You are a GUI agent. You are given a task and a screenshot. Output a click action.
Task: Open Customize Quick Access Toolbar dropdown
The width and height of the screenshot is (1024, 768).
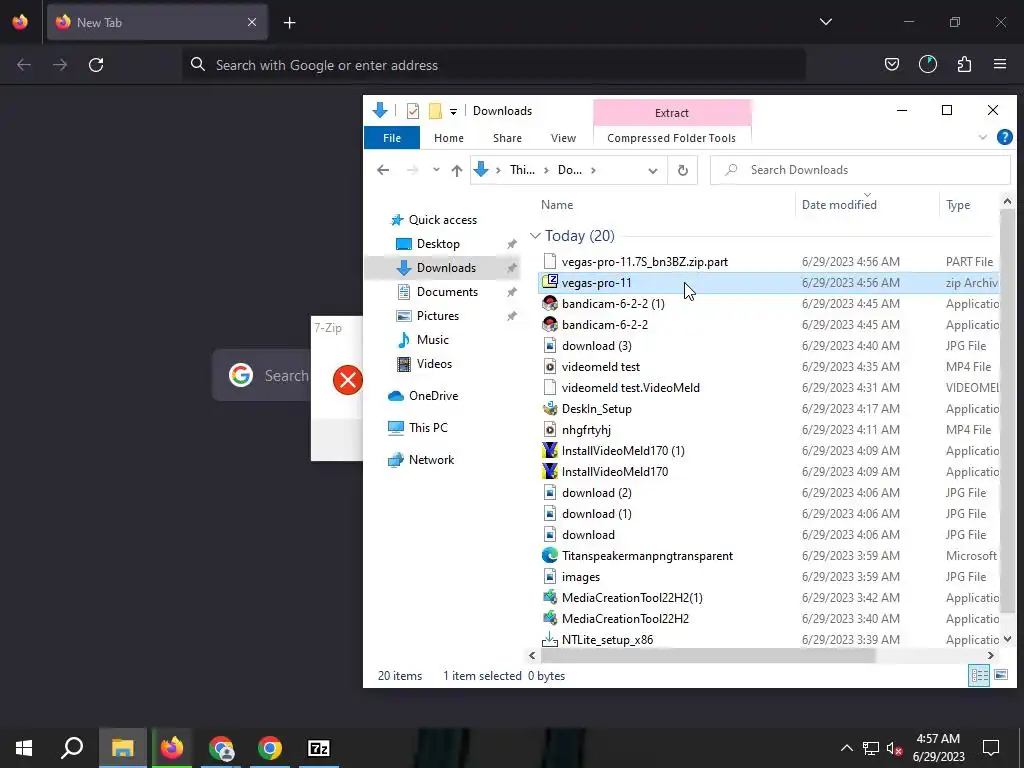pos(453,112)
